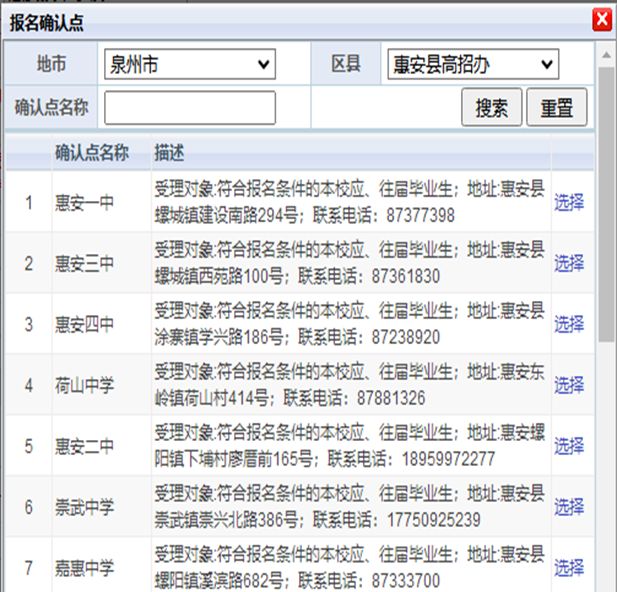Click the 确认点名称 column header
The width and height of the screenshot is (617, 592).
(92, 153)
